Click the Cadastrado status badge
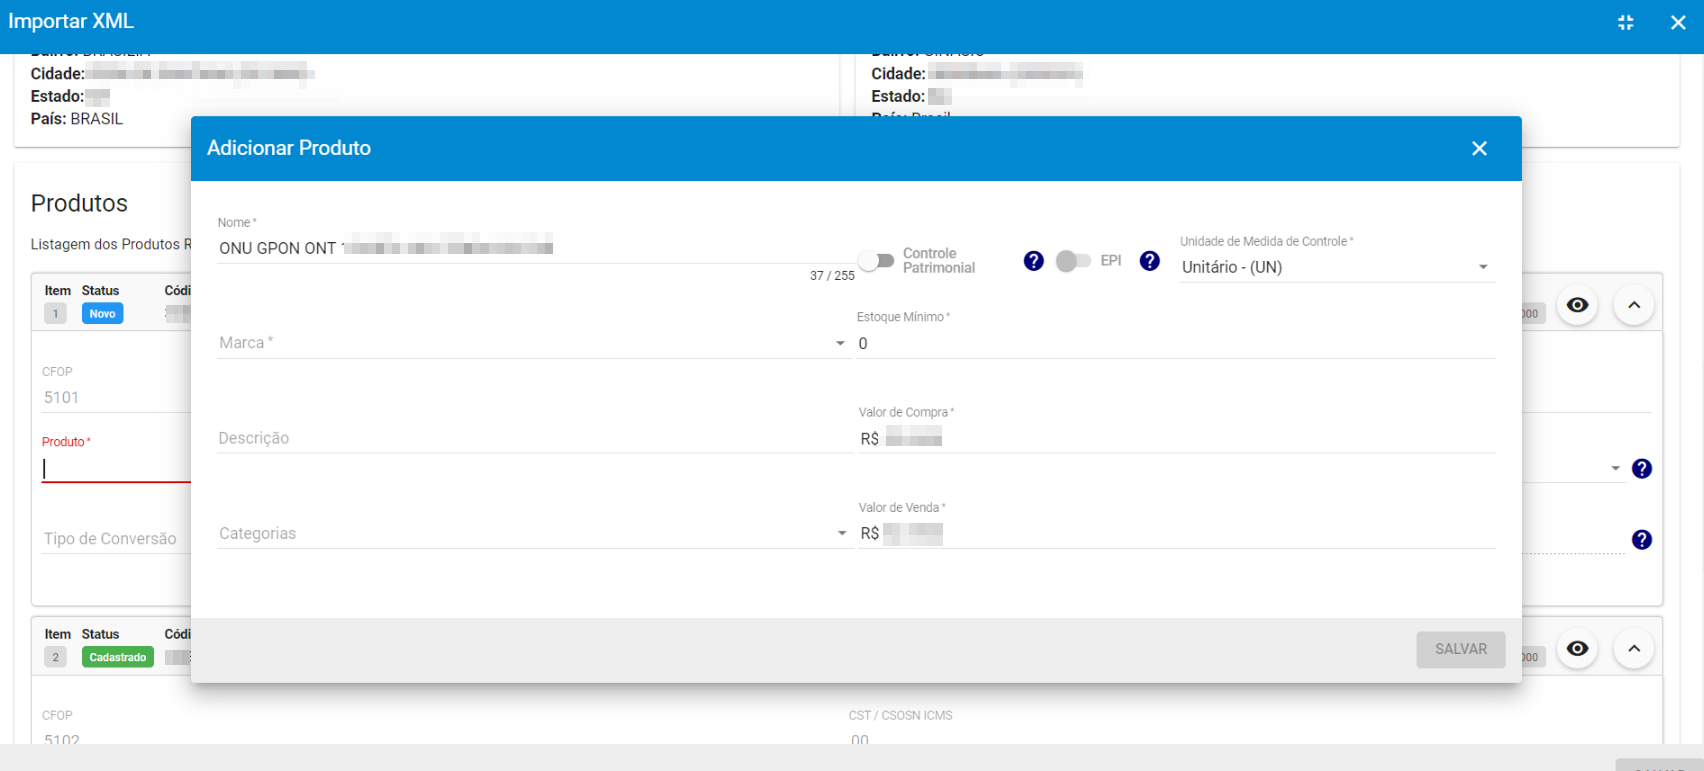1704x771 pixels. (x=118, y=657)
